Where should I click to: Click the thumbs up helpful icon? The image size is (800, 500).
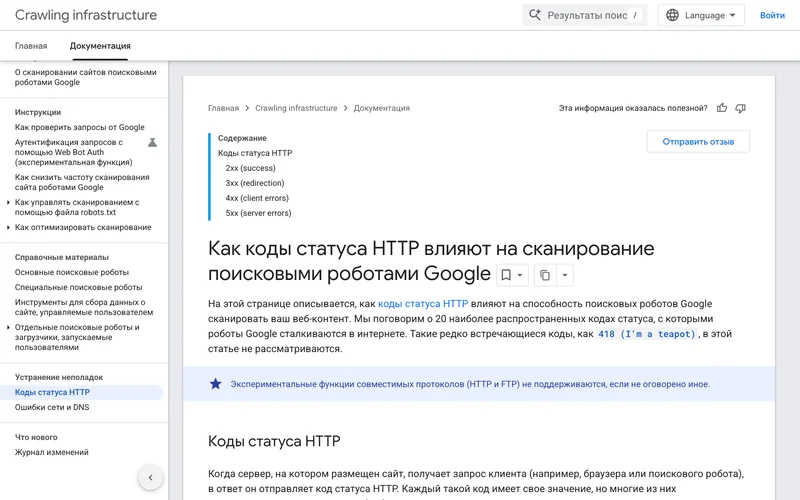tap(721, 108)
